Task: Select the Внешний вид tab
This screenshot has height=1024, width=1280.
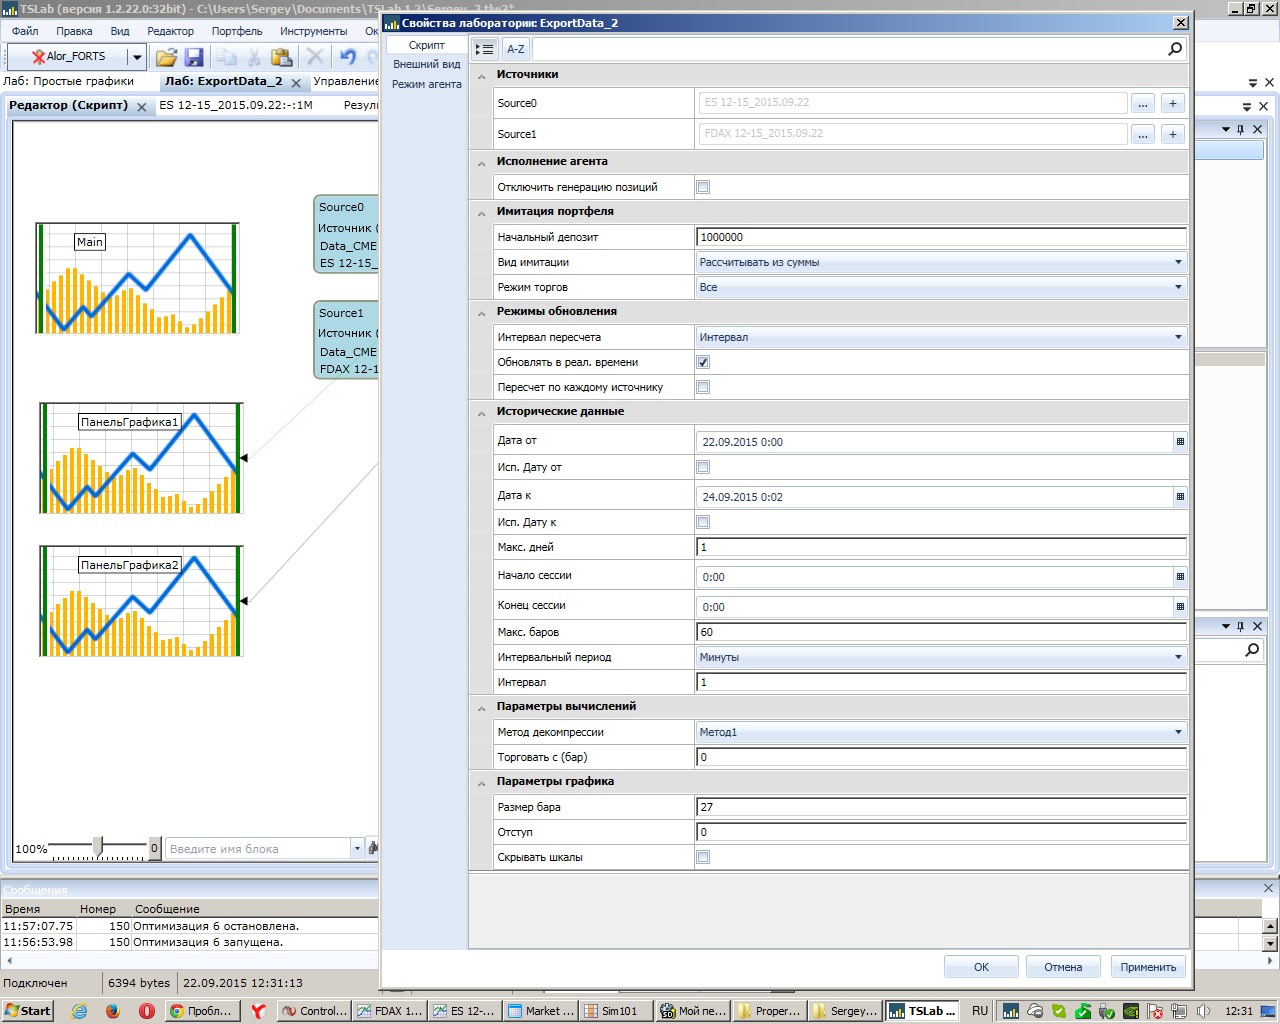Action: tap(426, 64)
